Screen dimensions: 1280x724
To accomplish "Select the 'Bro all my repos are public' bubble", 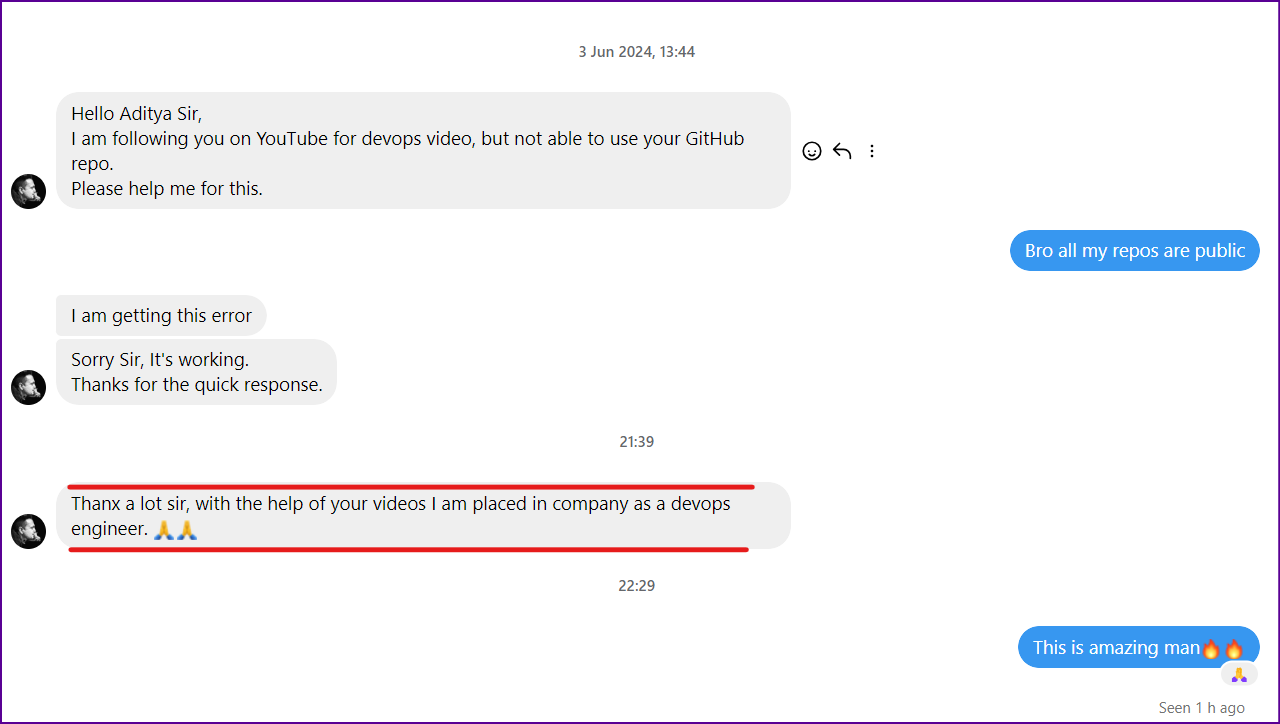I will [1134, 251].
